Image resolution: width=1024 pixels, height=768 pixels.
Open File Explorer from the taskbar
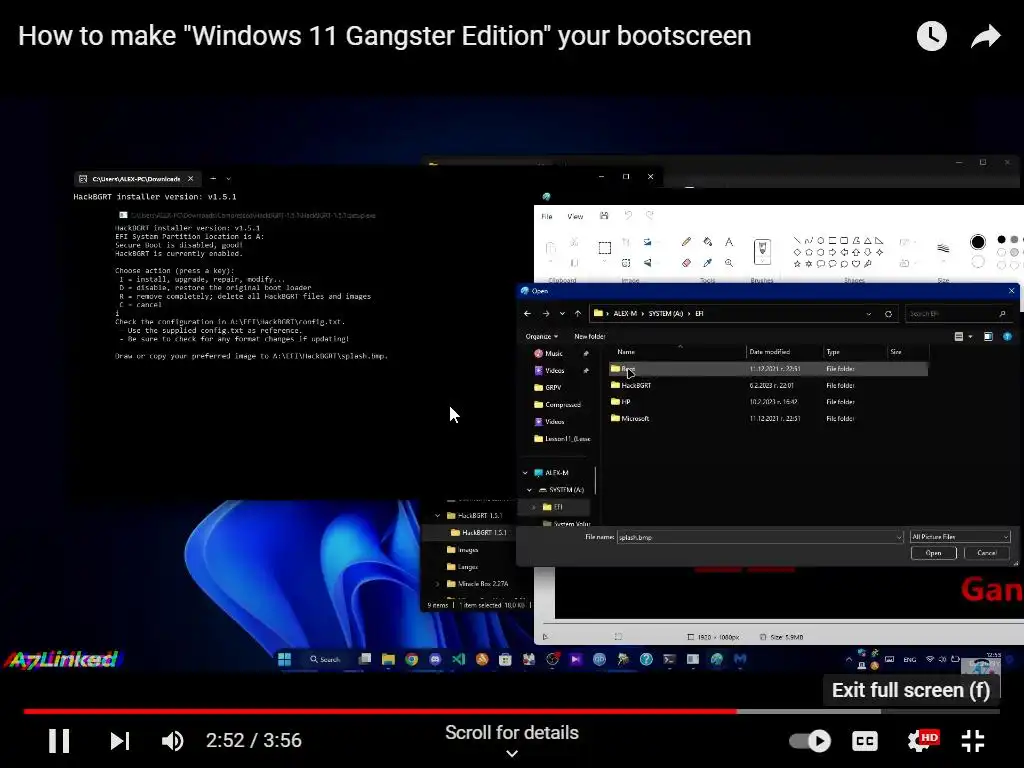click(x=388, y=660)
